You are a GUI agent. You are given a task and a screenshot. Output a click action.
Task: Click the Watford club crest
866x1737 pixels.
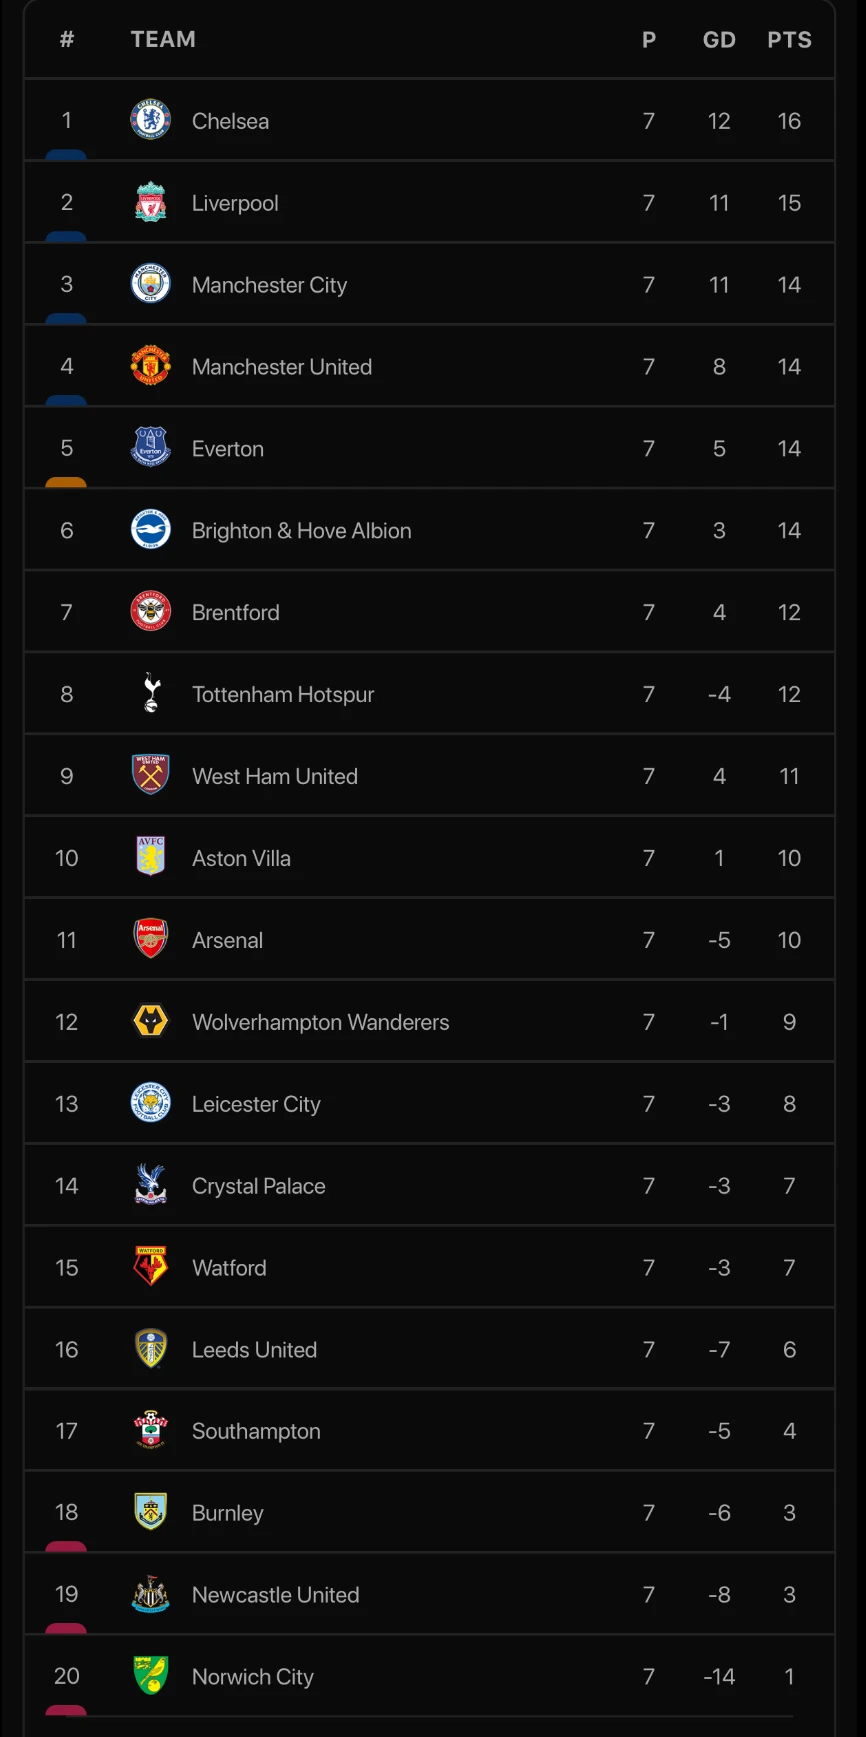point(151,1267)
